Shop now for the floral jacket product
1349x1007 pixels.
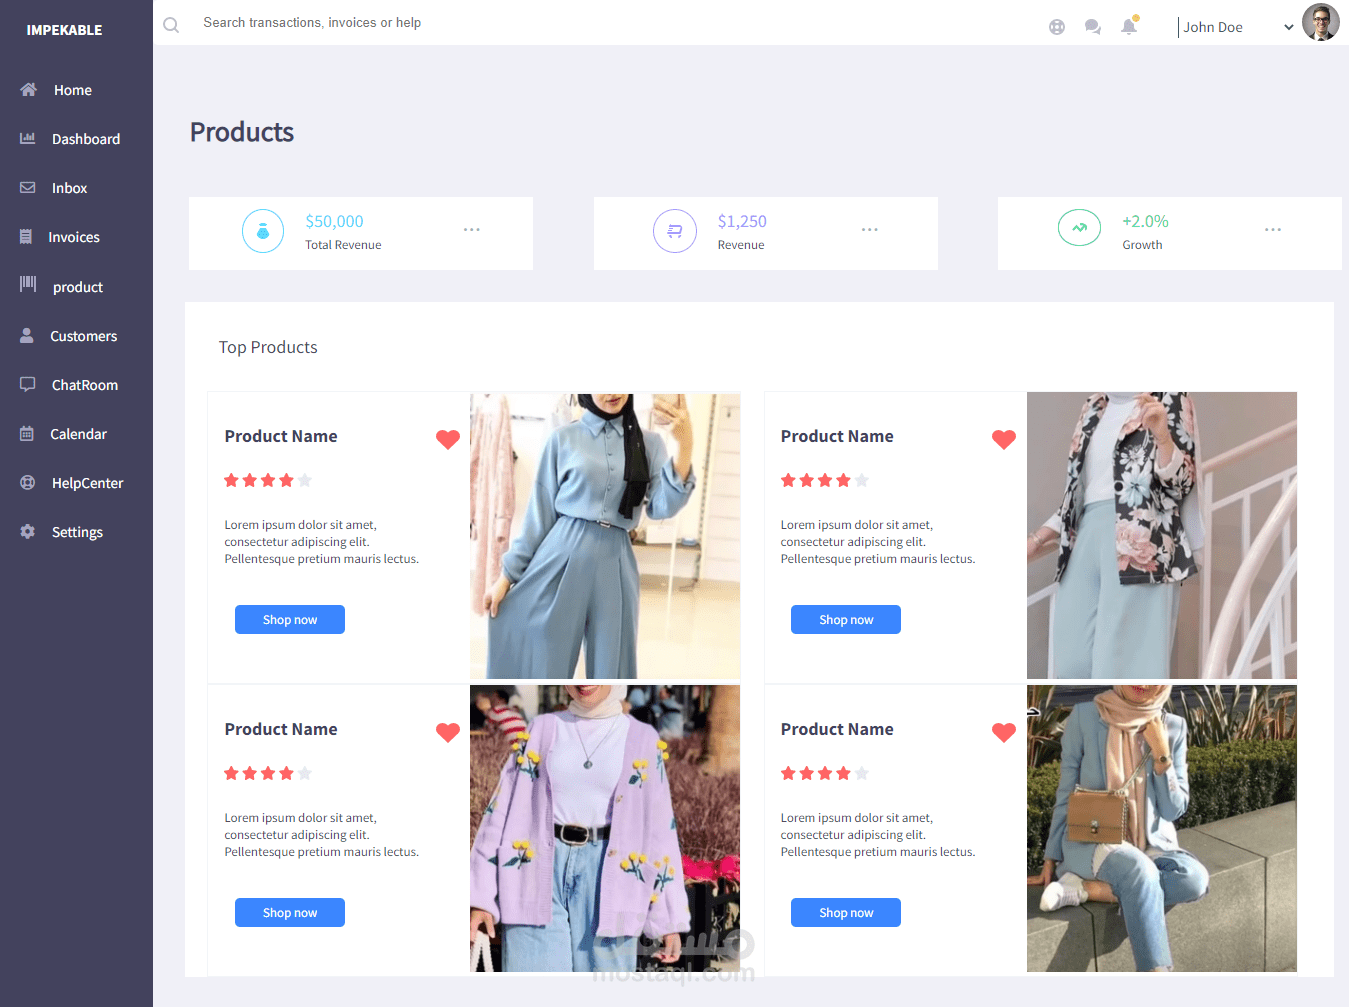click(846, 620)
